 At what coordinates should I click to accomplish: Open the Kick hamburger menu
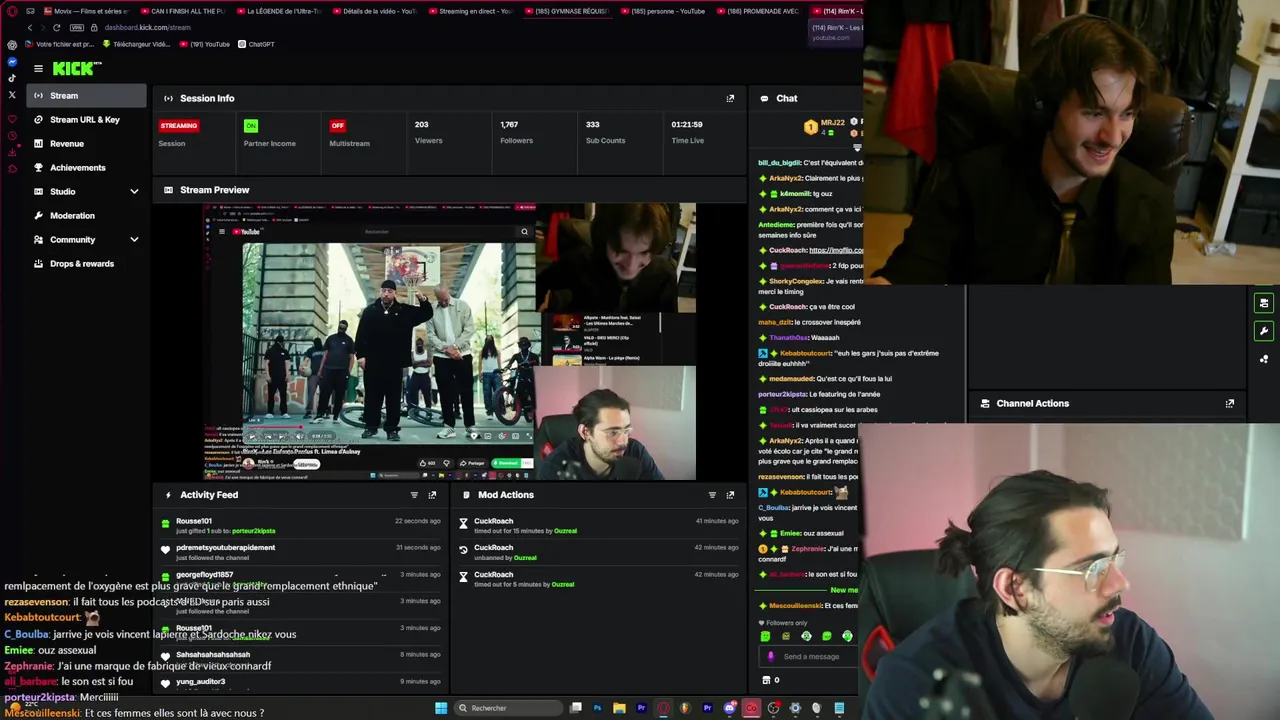coord(38,68)
